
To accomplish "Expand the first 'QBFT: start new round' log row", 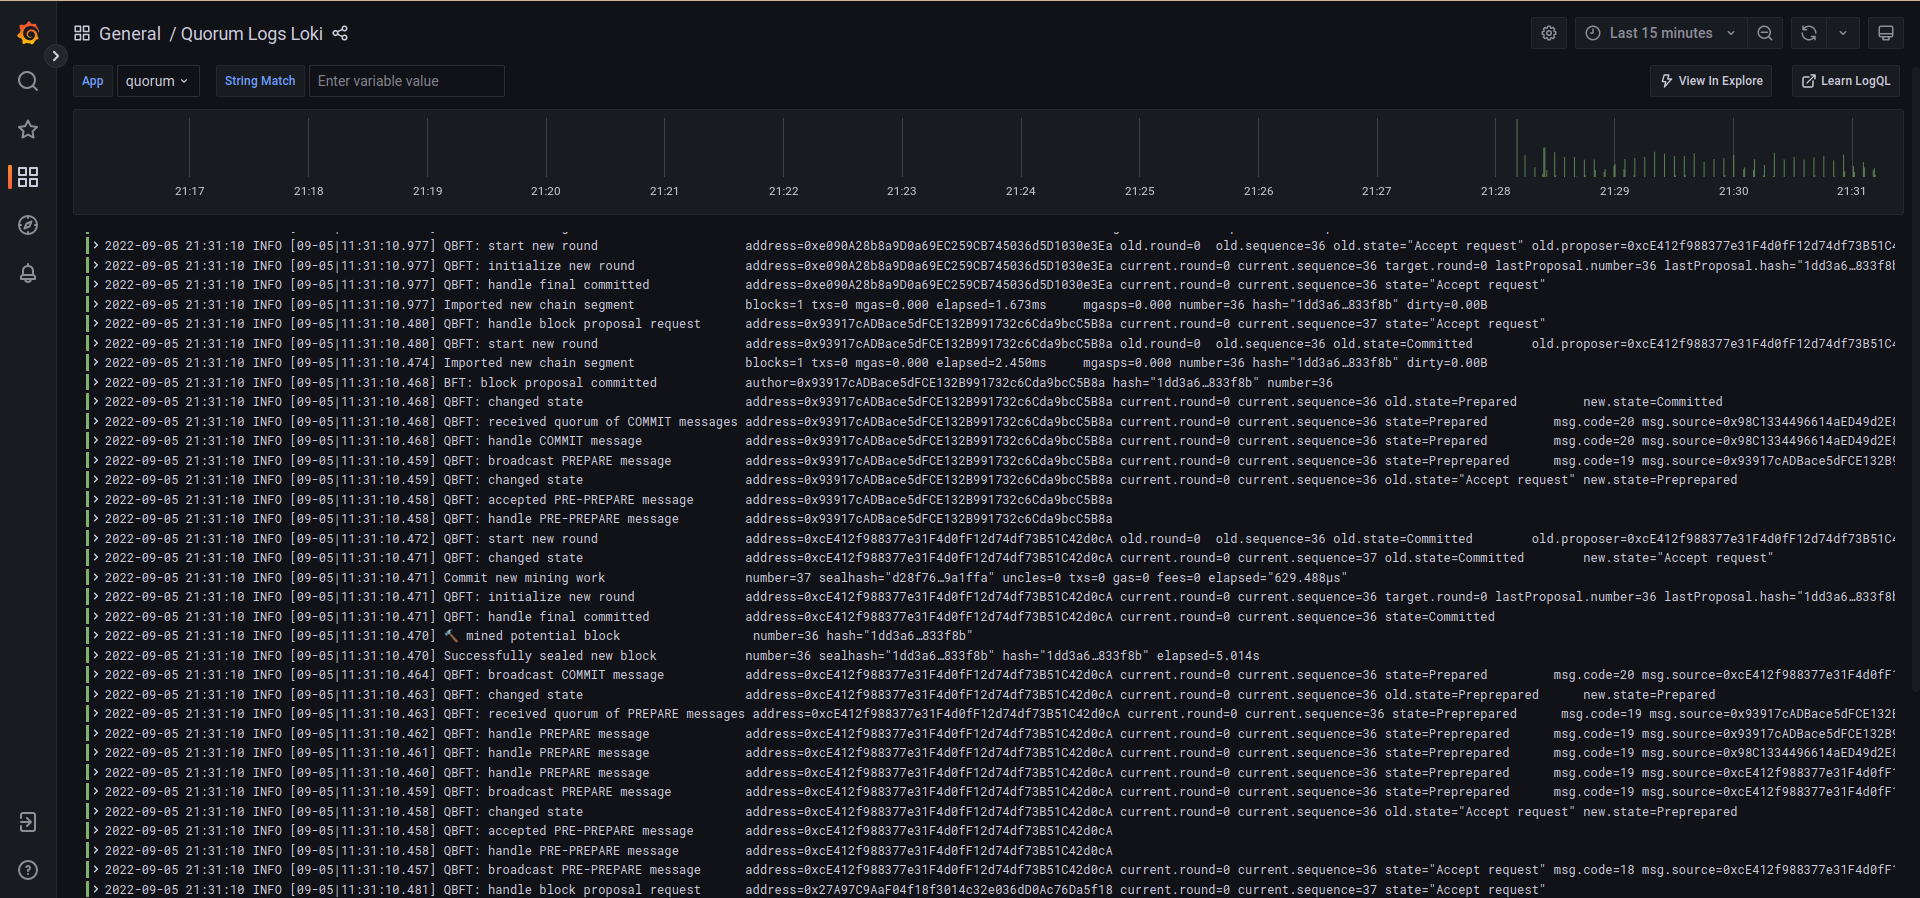I will pos(96,246).
